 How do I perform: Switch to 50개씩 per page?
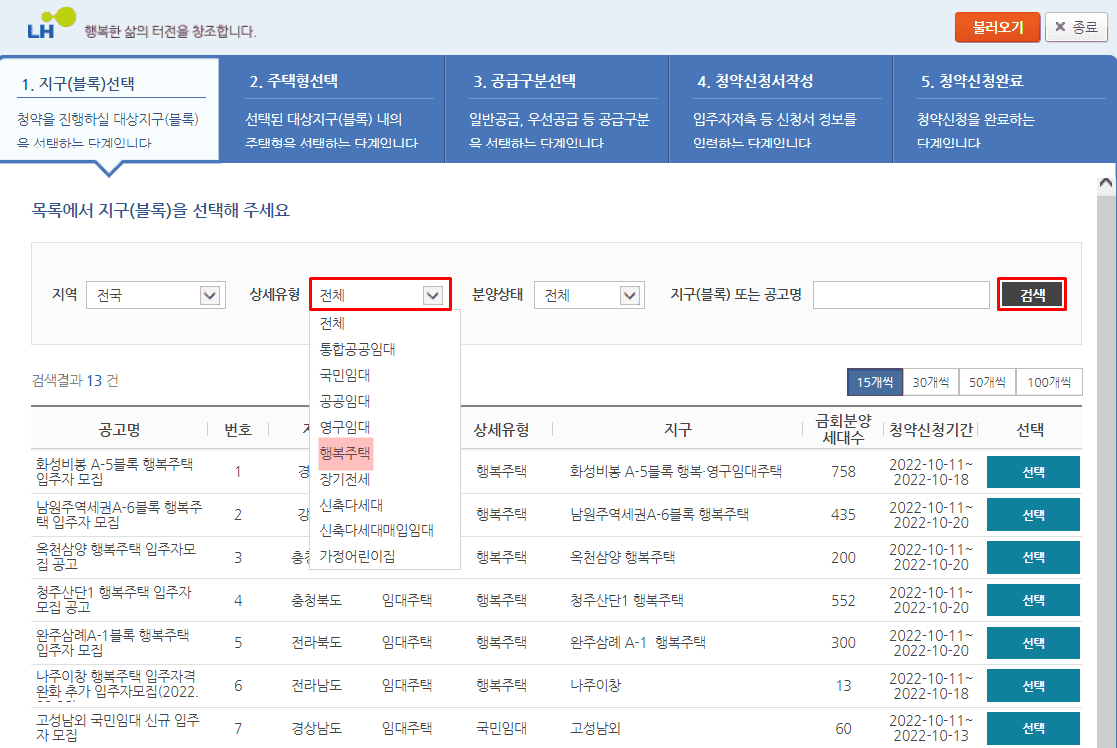point(987,382)
